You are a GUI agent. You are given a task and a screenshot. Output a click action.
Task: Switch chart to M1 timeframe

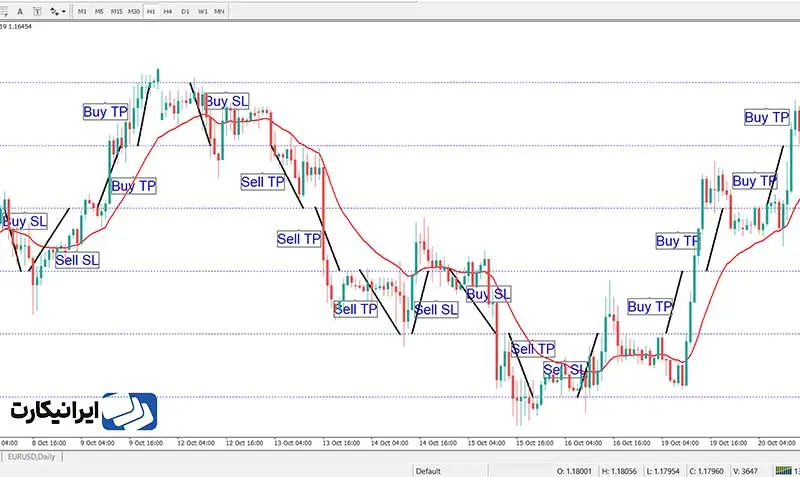84,12
